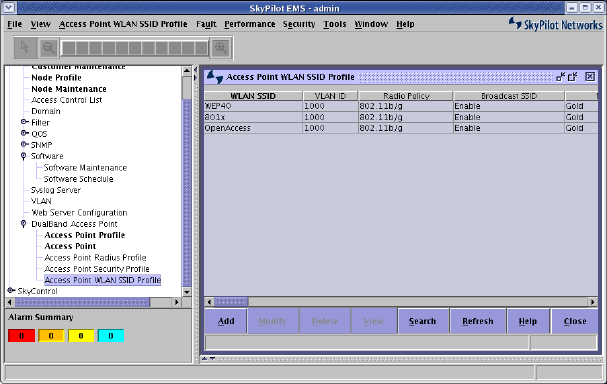Expand the SNMP tree node
607x384 pixels.
(24, 144)
